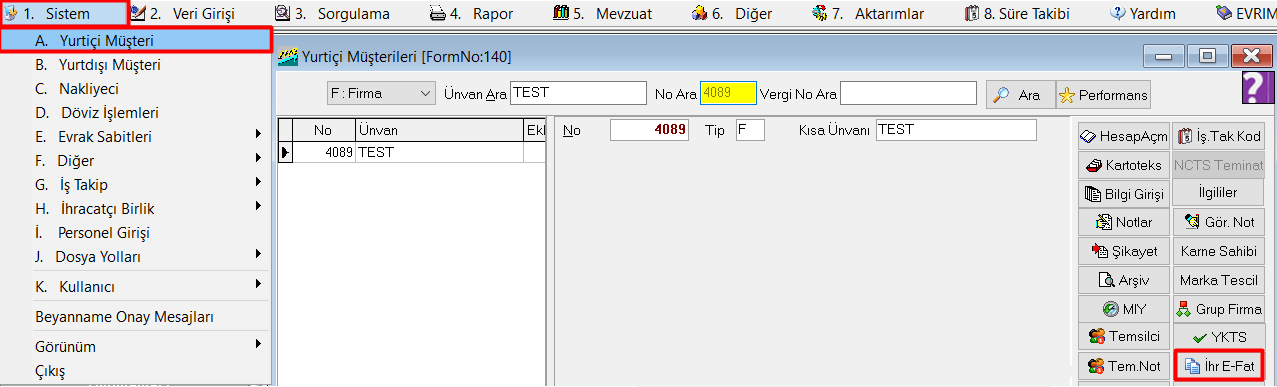Image resolution: width=1277 pixels, height=387 pixels.
Task: Focus the yellow No Ara field
Action: 728,94
